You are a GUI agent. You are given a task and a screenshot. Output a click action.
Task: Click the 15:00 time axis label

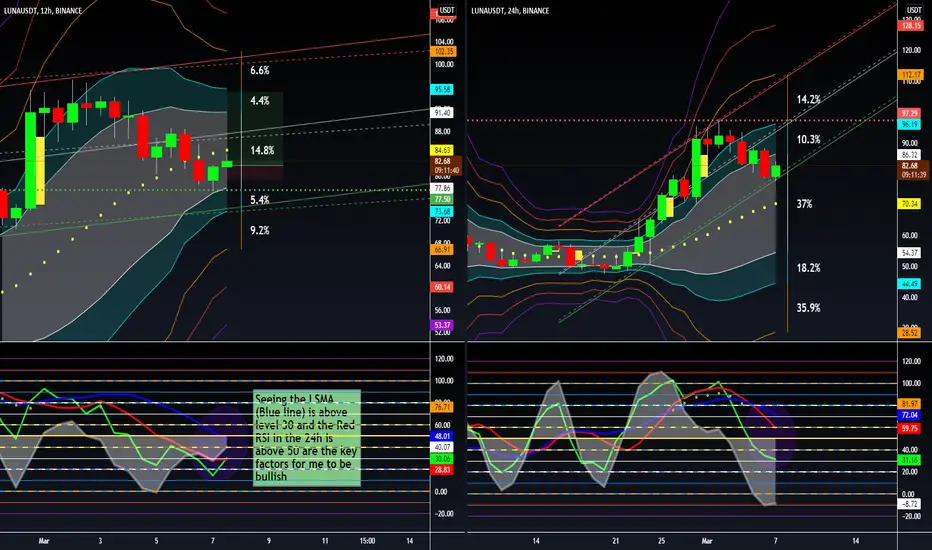[367, 541]
